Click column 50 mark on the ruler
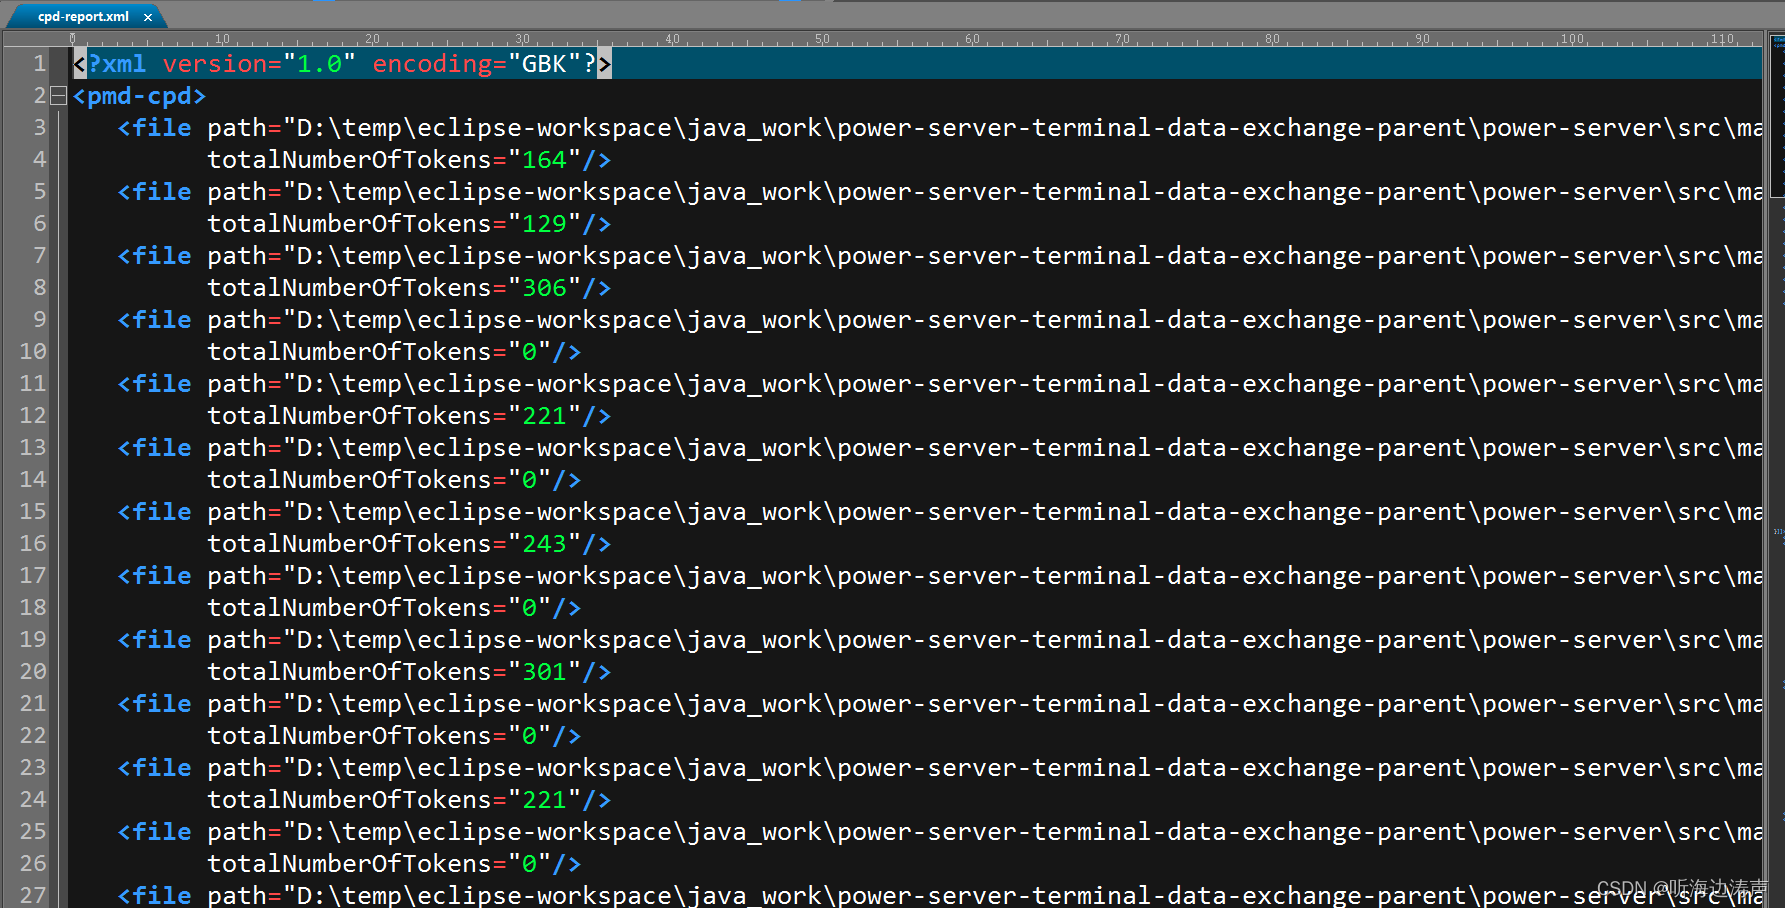The width and height of the screenshot is (1785, 908). coord(822,39)
